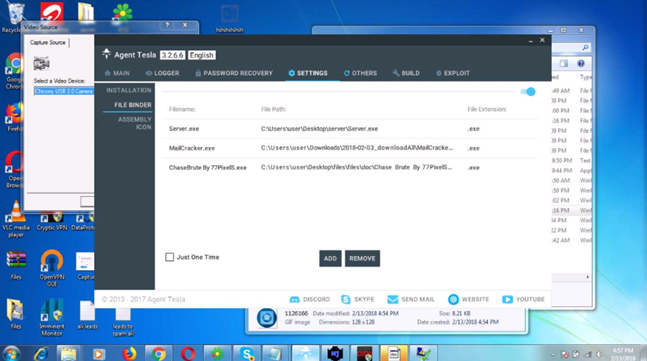Select the SETTINGS tab
The width and height of the screenshot is (647, 361).
click(308, 73)
